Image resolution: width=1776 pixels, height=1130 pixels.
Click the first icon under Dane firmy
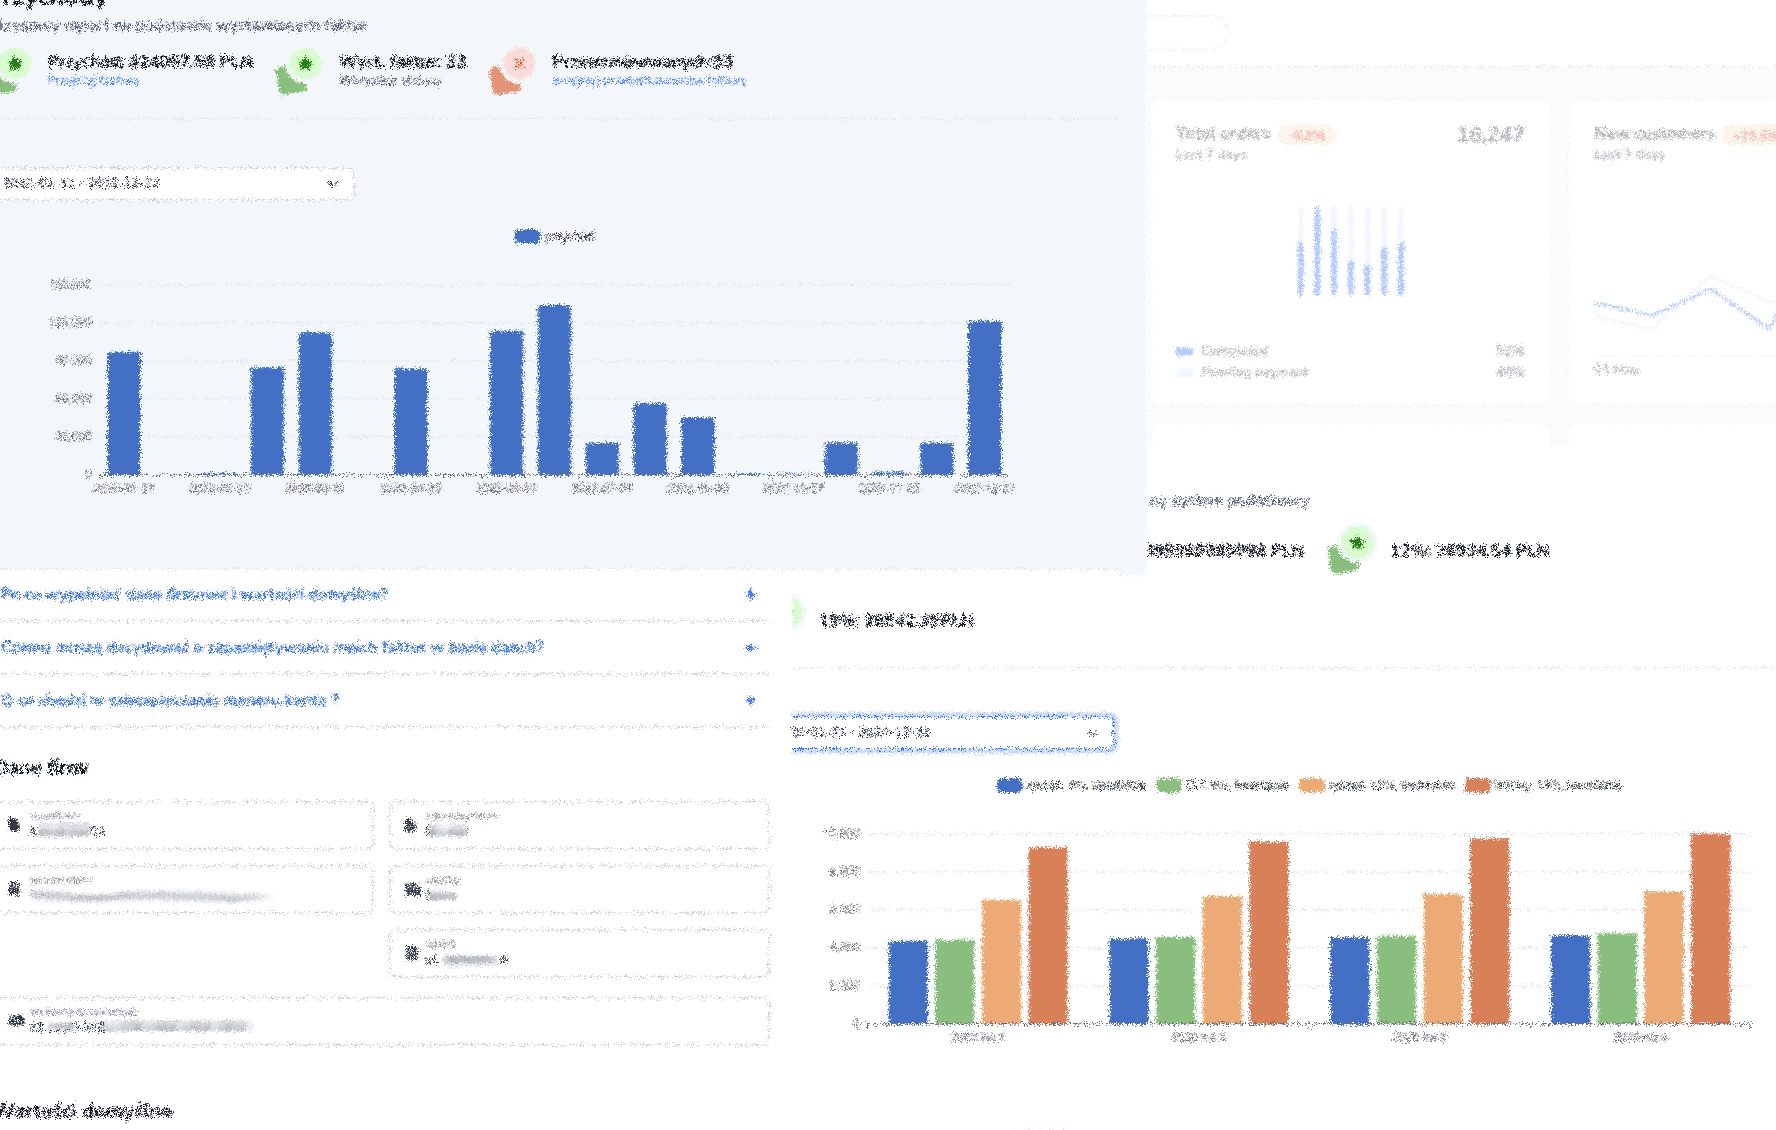click(x=14, y=825)
